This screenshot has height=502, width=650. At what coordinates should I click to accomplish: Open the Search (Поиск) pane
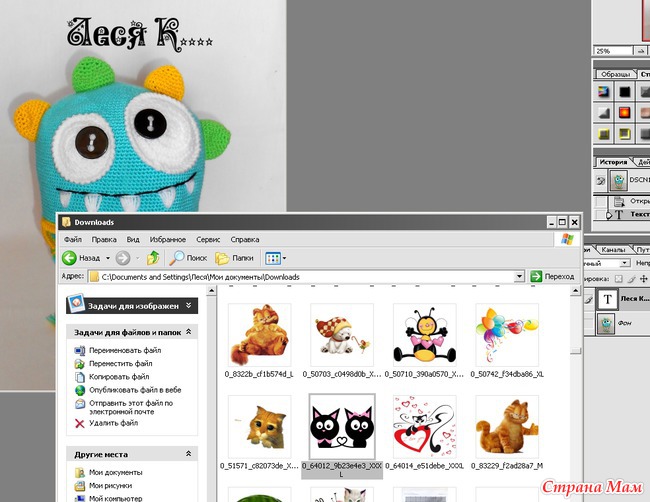tap(187, 257)
